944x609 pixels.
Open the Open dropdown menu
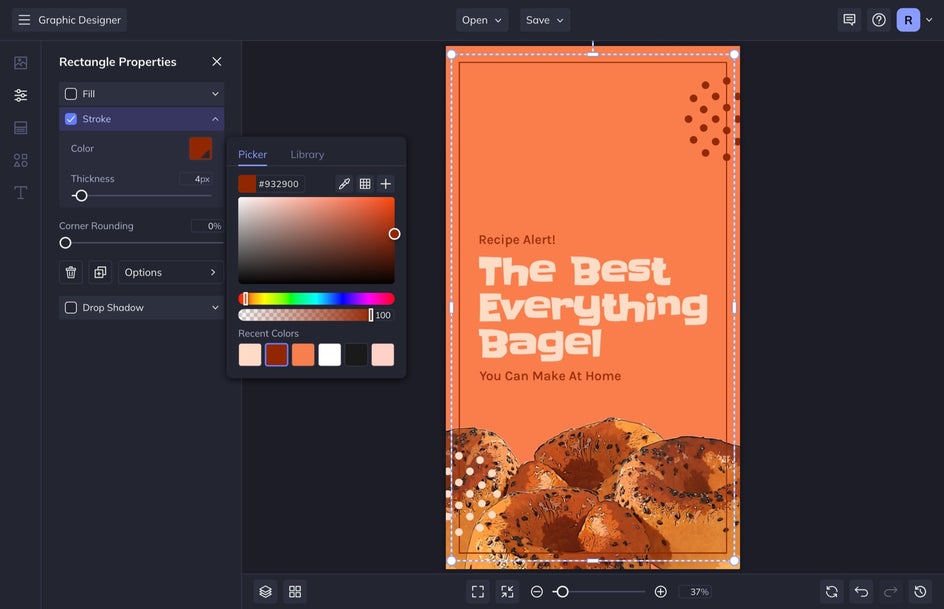click(x=482, y=20)
